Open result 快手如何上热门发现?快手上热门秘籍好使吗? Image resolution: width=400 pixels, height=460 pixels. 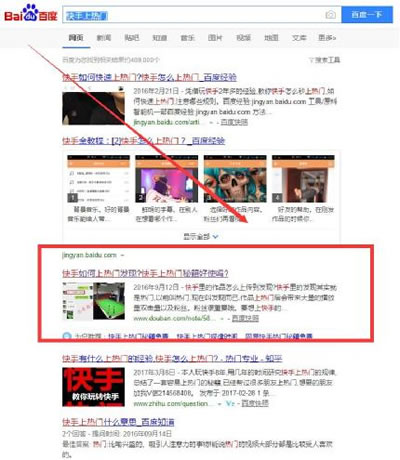coord(145,273)
